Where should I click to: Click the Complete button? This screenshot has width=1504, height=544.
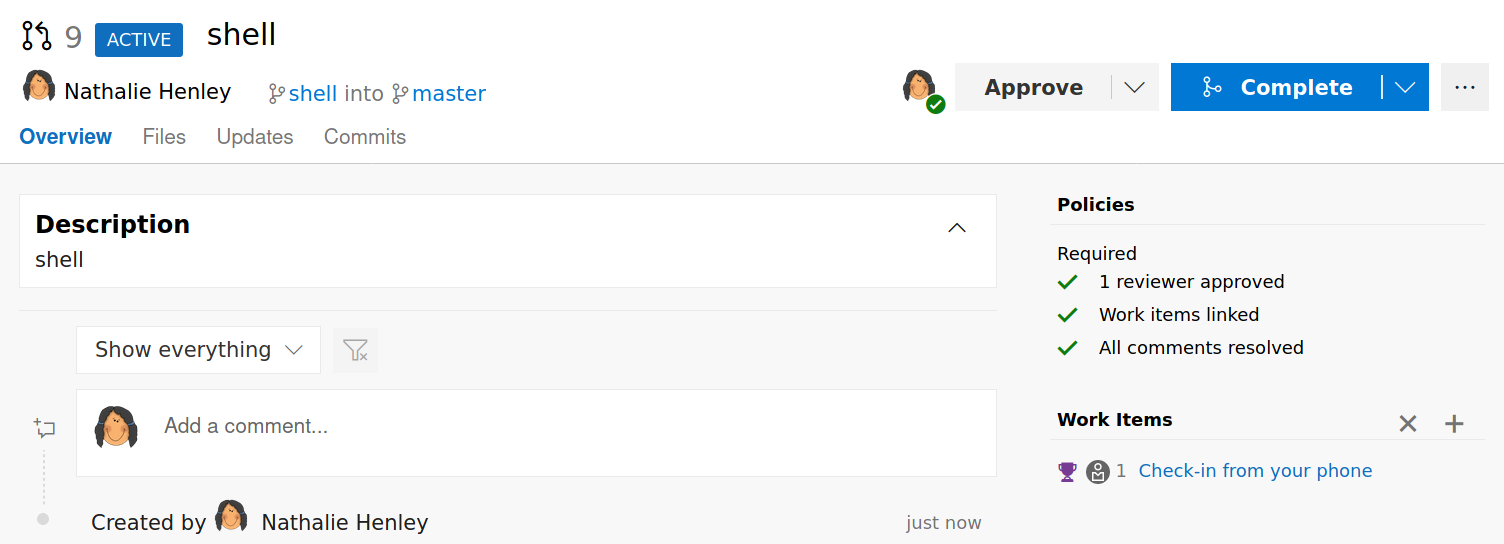(x=1276, y=87)
